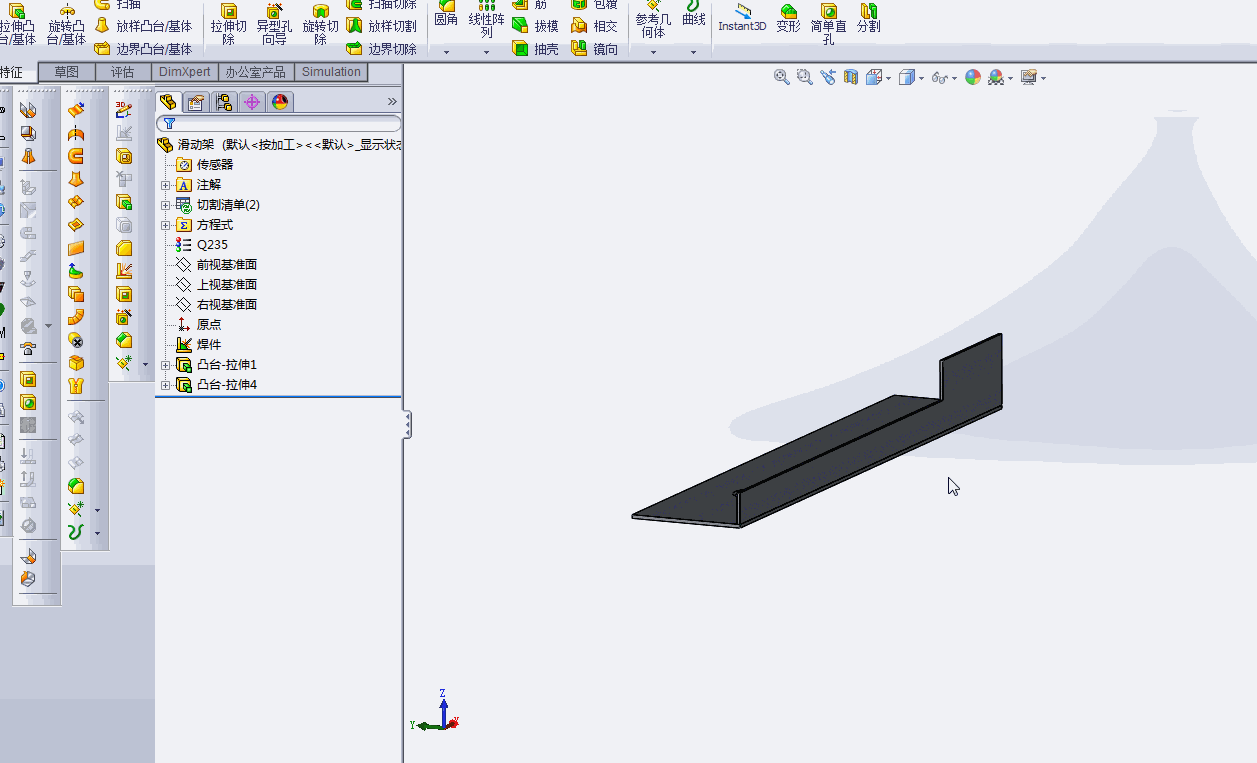
Task: Switch to the 草图 sketch tab
Action: click(x=67, y=72)
